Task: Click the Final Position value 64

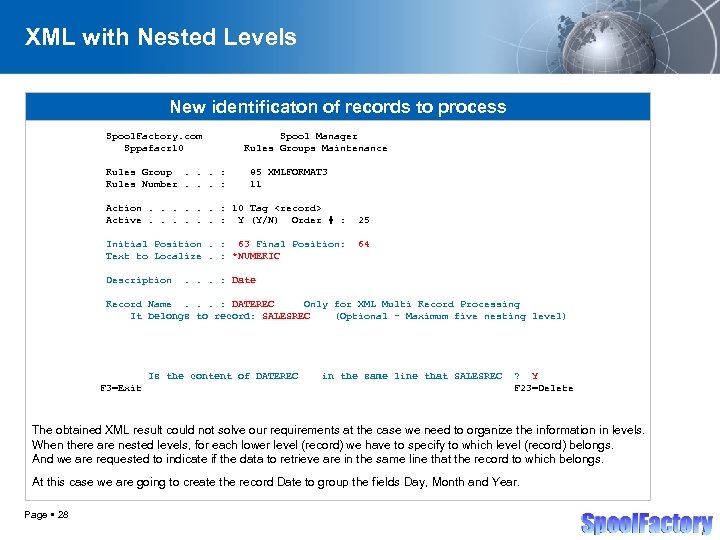Action: (364, 244)
